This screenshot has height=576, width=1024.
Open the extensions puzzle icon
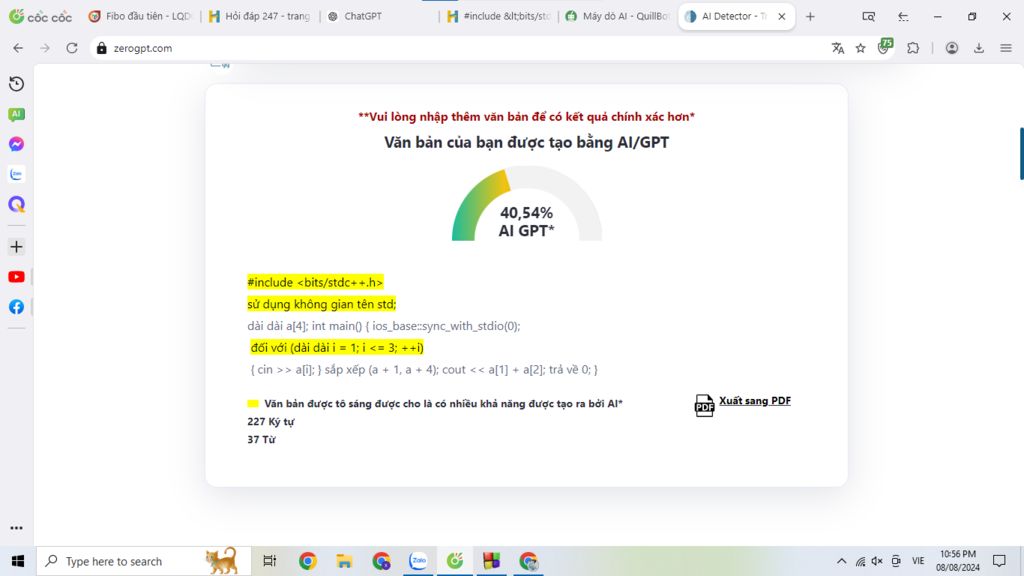click(x=913, y=48)
